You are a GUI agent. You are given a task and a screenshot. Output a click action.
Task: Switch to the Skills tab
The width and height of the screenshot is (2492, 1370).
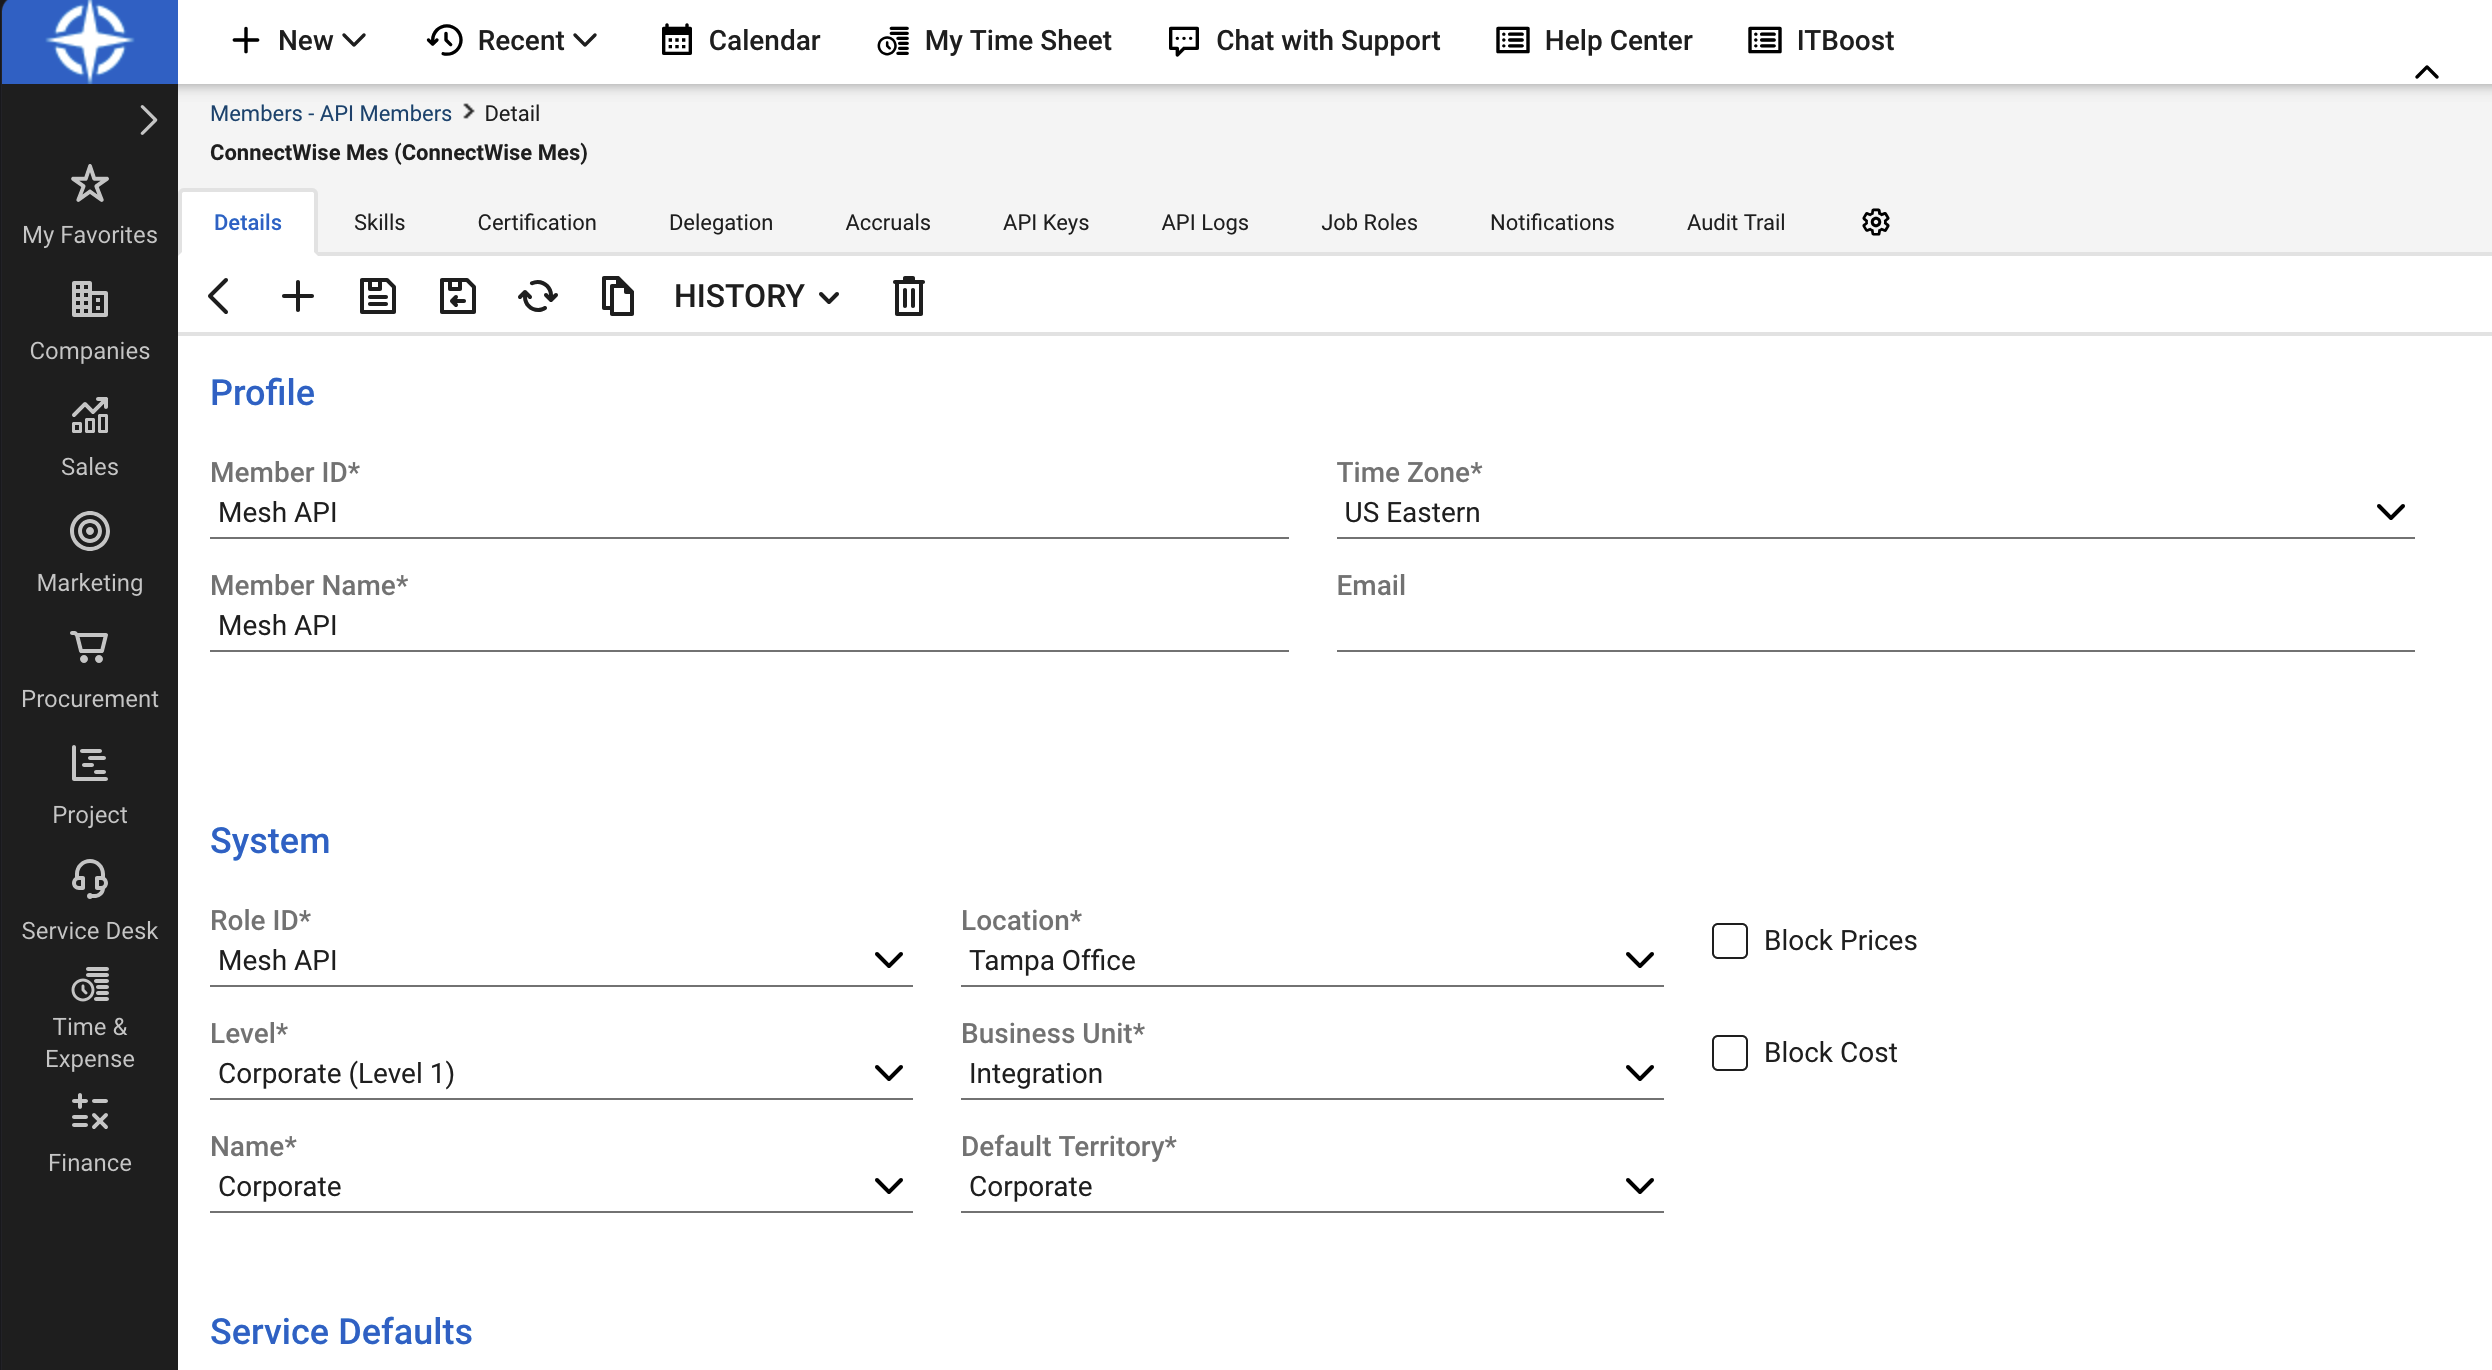tap(380, 223)
